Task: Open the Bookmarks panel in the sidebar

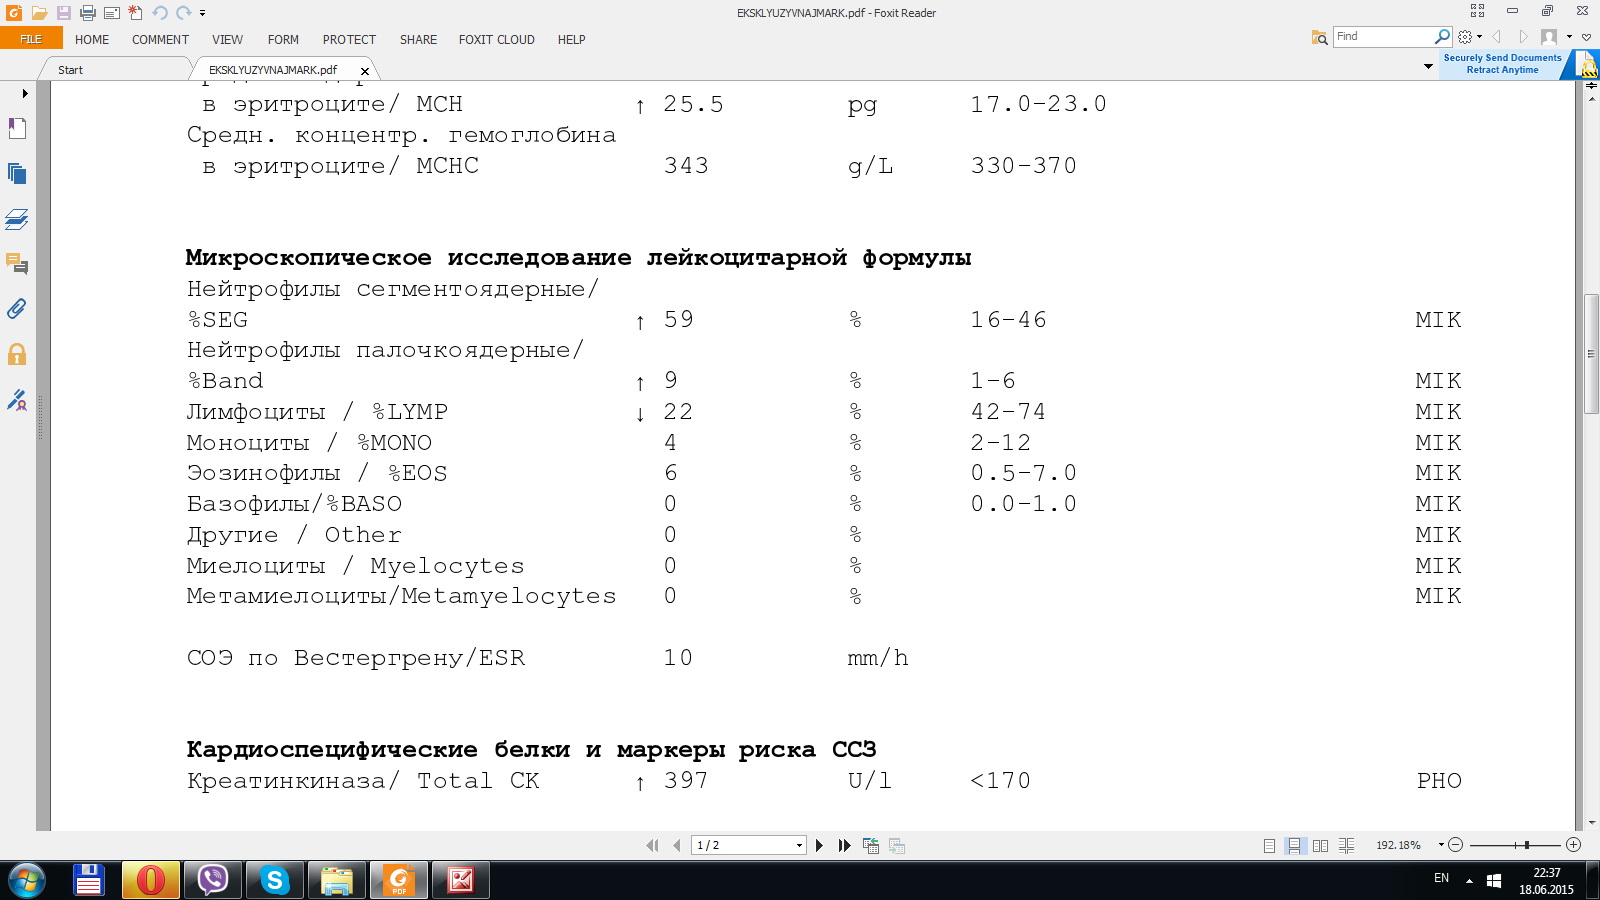Action: pos(17,128)
